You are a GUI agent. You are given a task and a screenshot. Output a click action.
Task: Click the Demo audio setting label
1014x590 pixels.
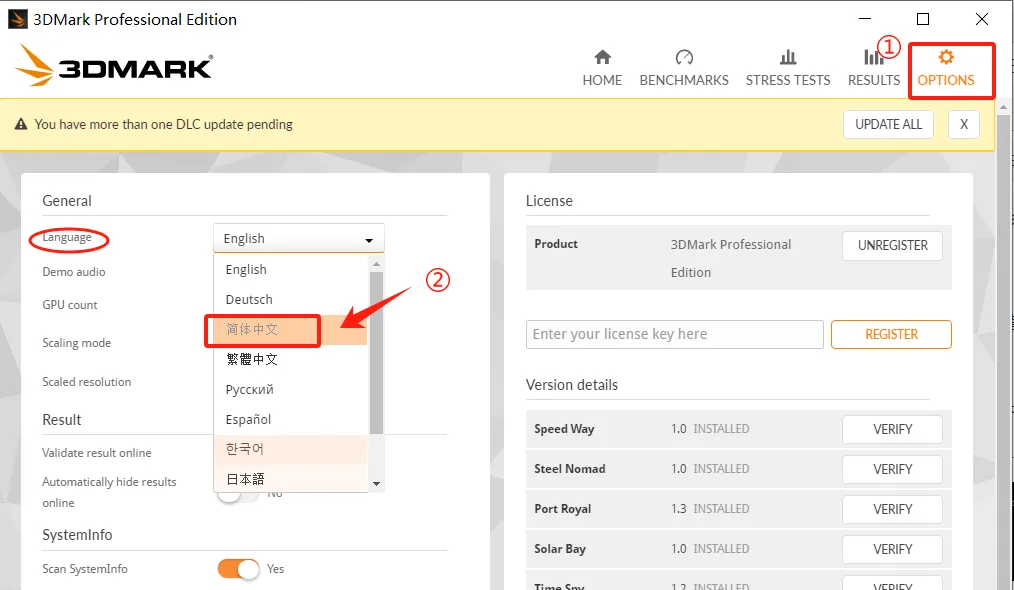click(74, 272)
